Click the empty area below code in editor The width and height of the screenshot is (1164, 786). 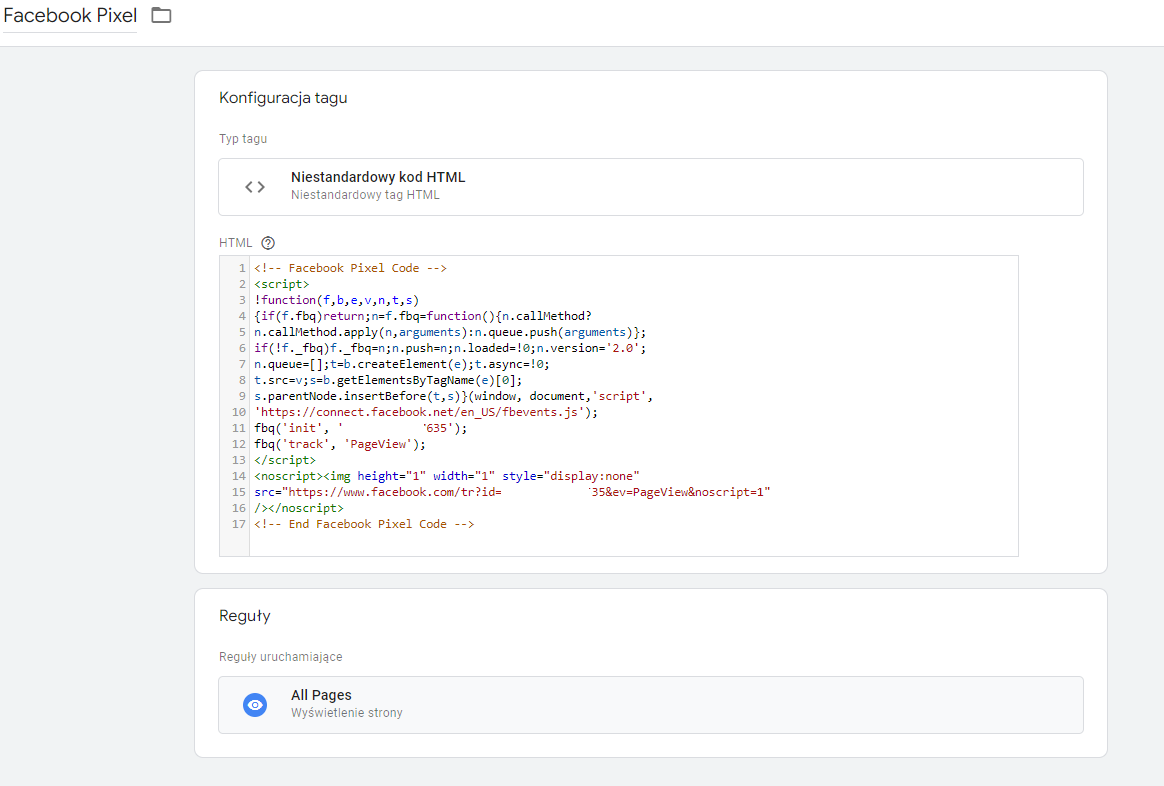click(x=630, y=542)
